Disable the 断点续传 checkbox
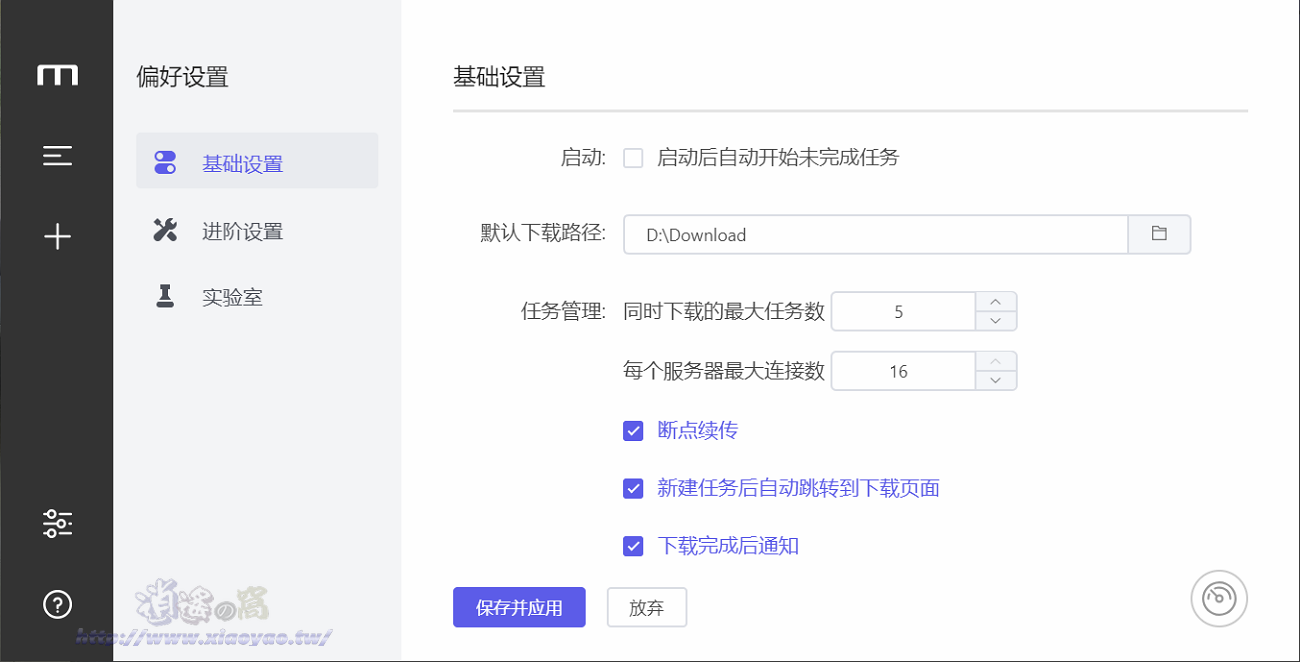 coord(633,430)
